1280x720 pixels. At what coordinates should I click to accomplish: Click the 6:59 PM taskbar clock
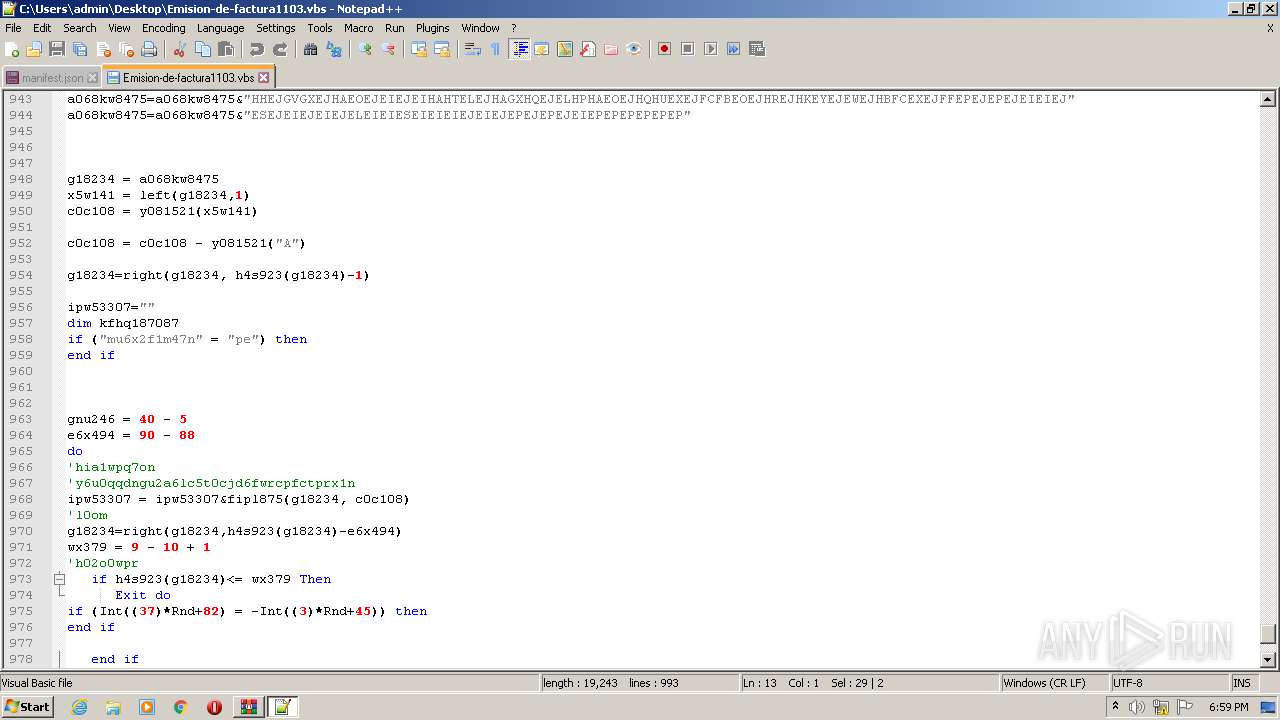pos(1228,707)
